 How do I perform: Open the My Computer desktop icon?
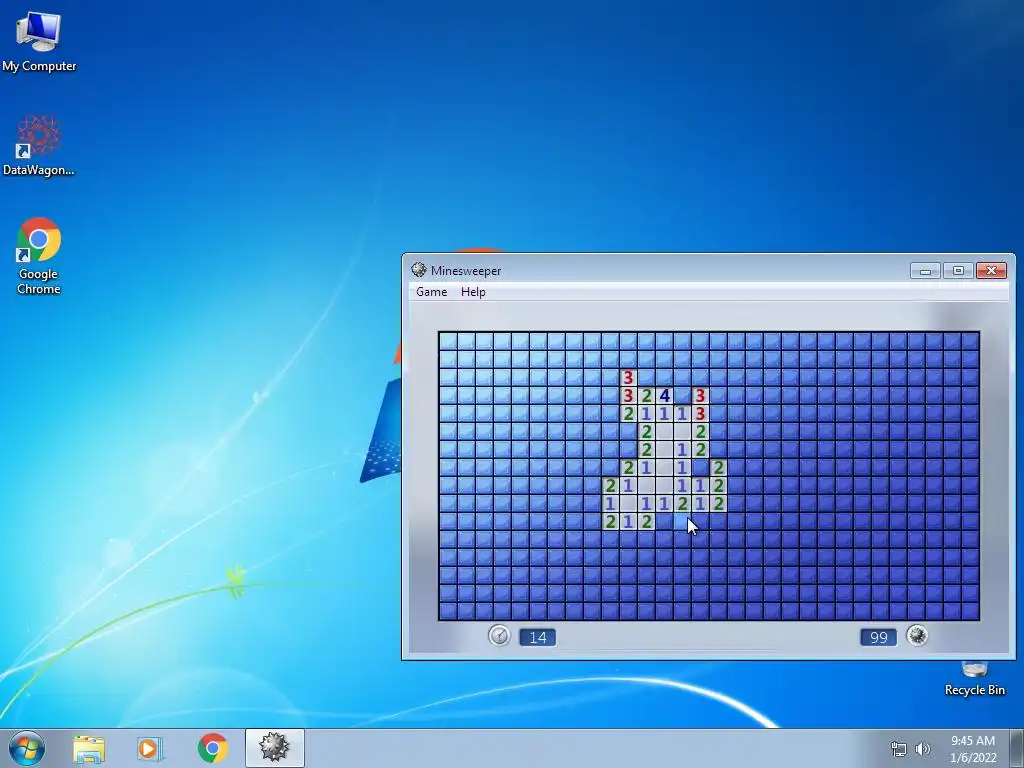coord(39,40)
